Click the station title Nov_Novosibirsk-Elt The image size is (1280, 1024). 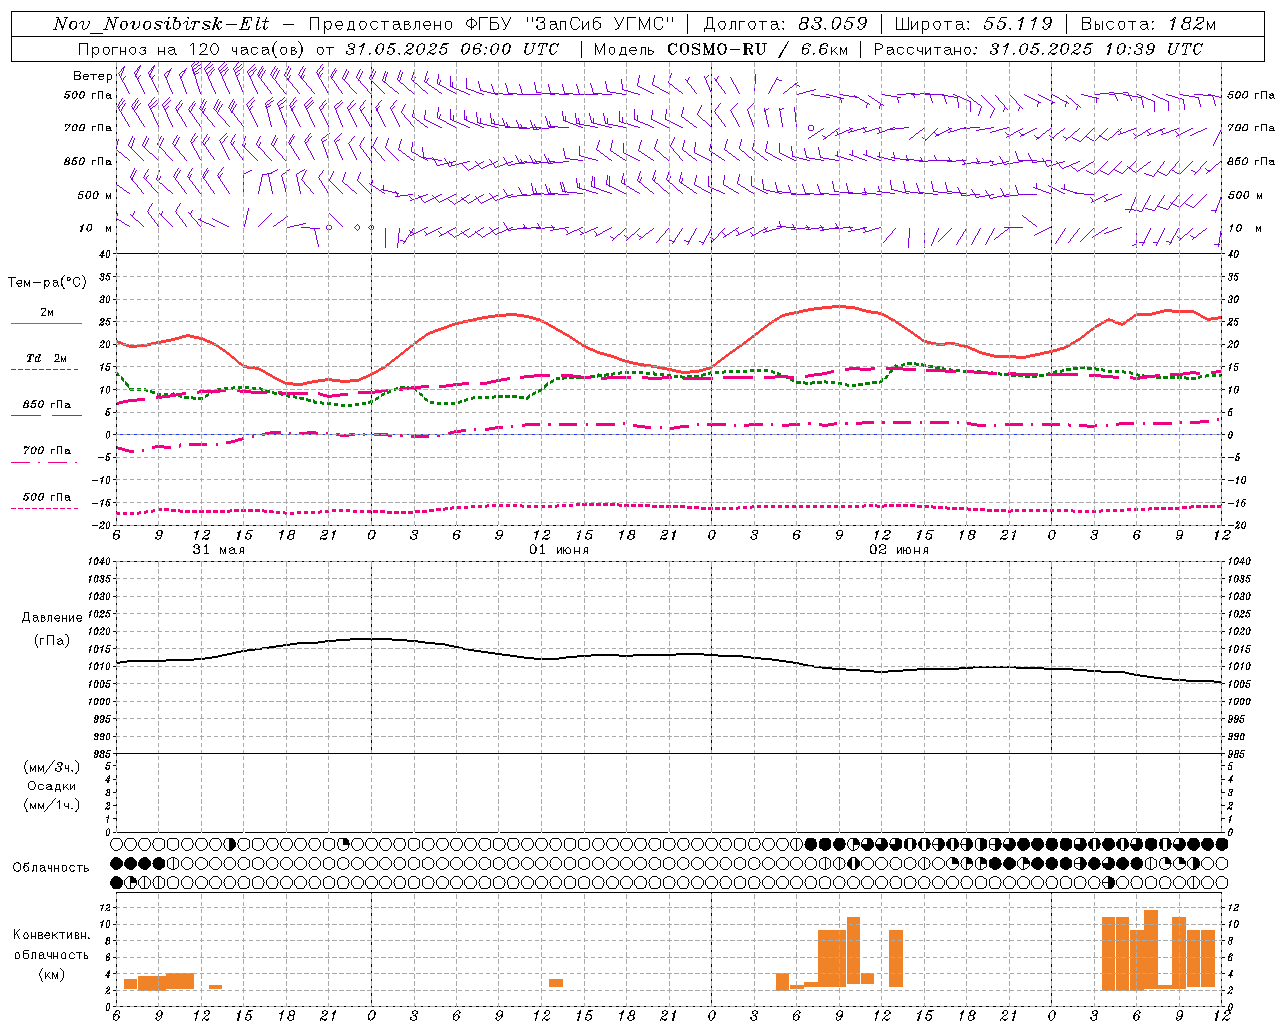click(x=161, y=24)
